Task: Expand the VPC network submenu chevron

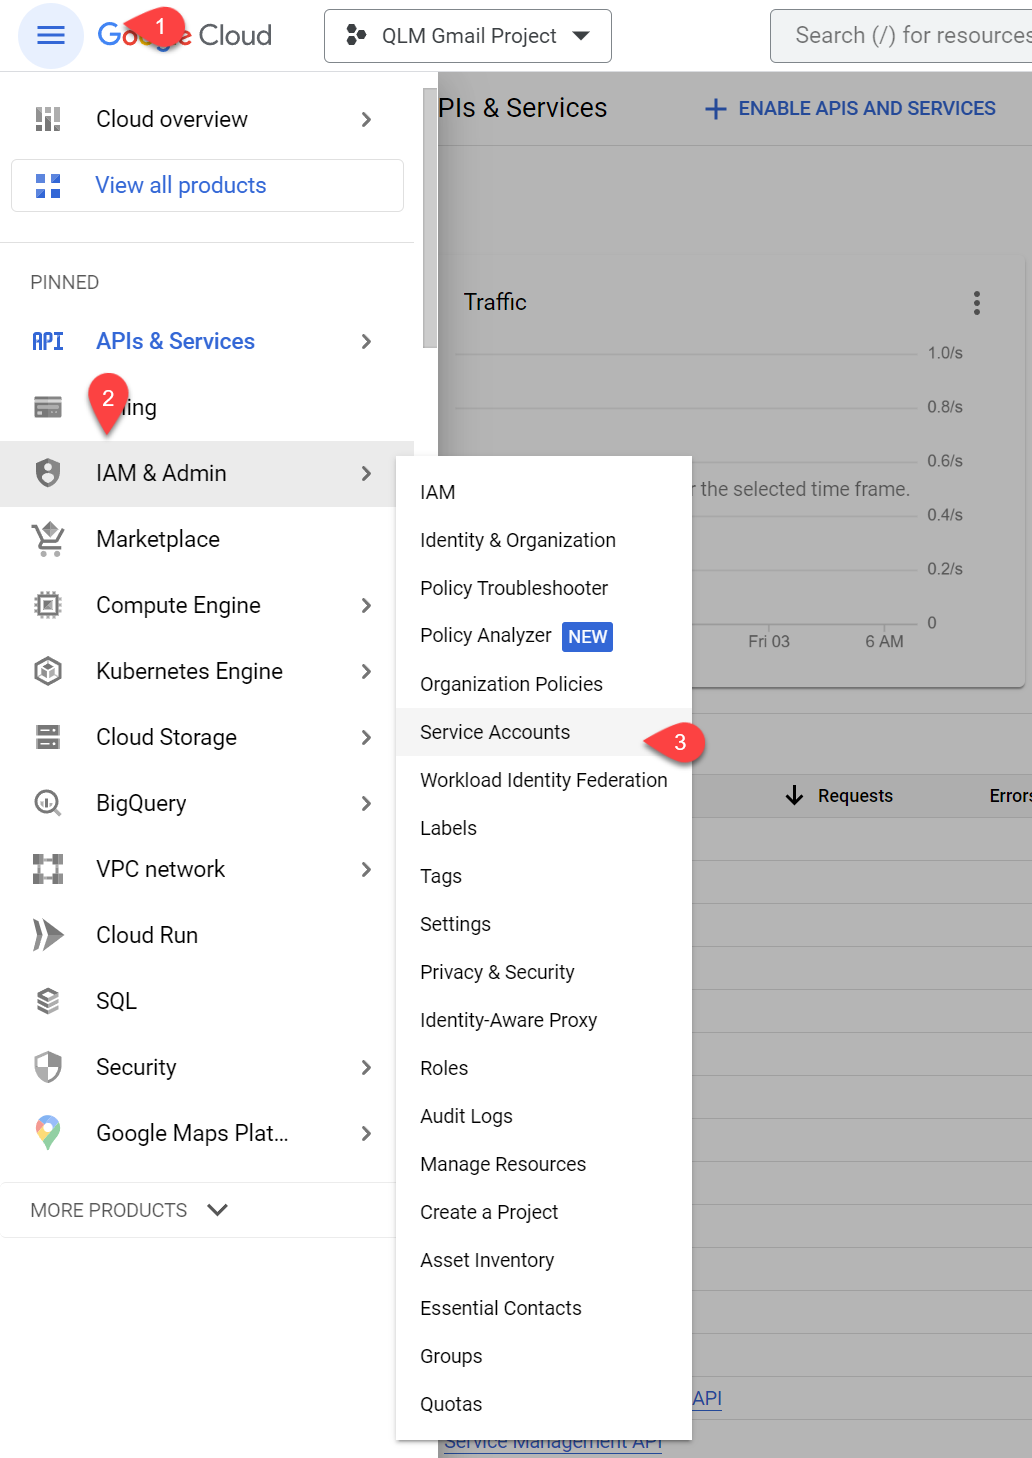Action: click(366, 870)
